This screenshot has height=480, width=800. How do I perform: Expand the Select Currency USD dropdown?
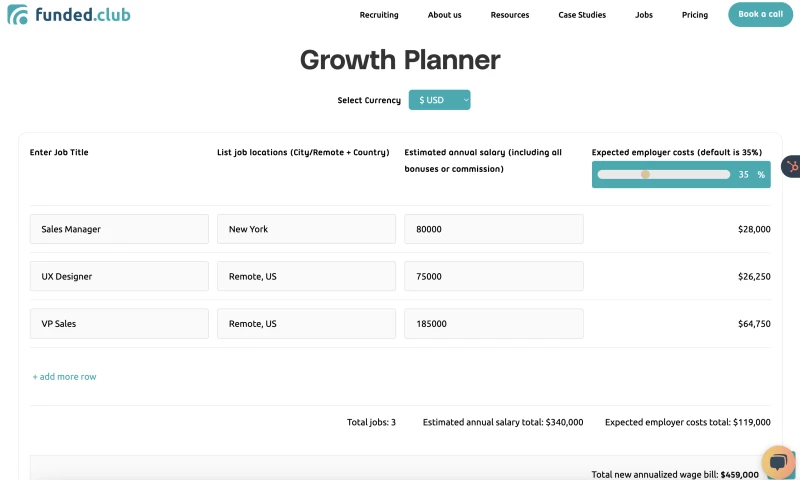tap(439, 100)
